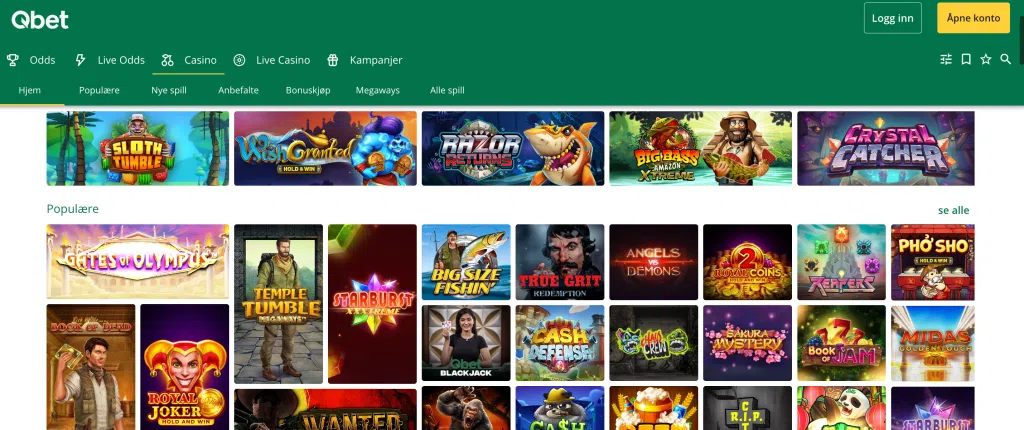Click the se alle link
Screen dimensions: 1024x430
[953, 210]
